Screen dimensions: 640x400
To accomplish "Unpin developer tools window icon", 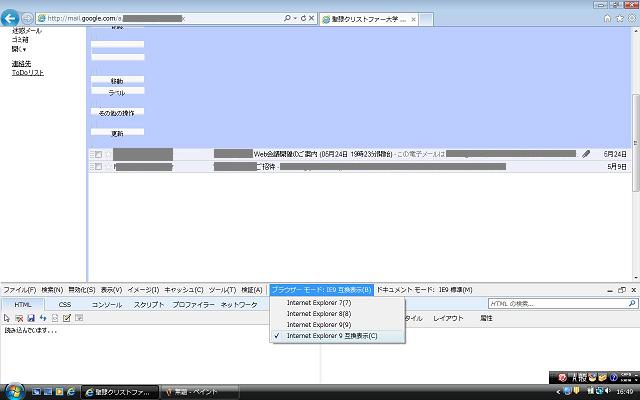I will [622, 290].
